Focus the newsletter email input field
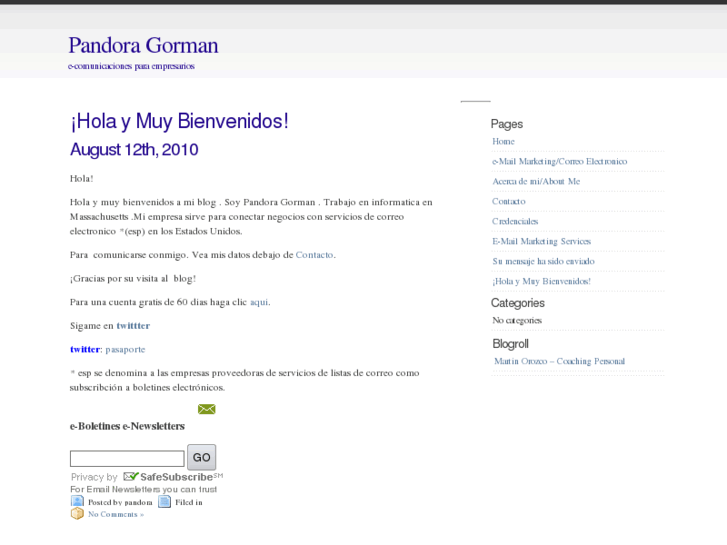The height and width of the screenshot is (545, 727). [127, 458]
